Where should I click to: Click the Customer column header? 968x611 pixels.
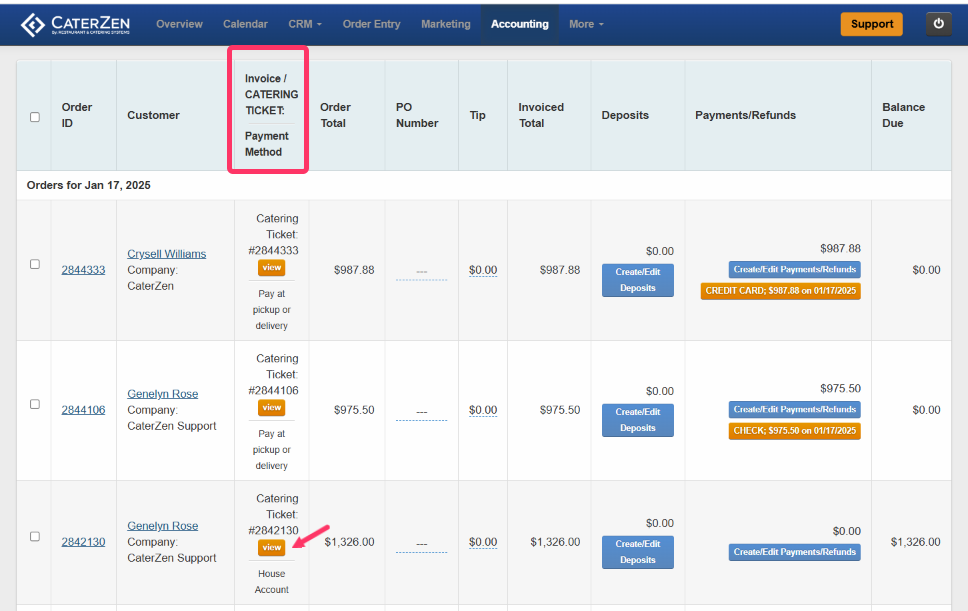(x=153, y=115)
